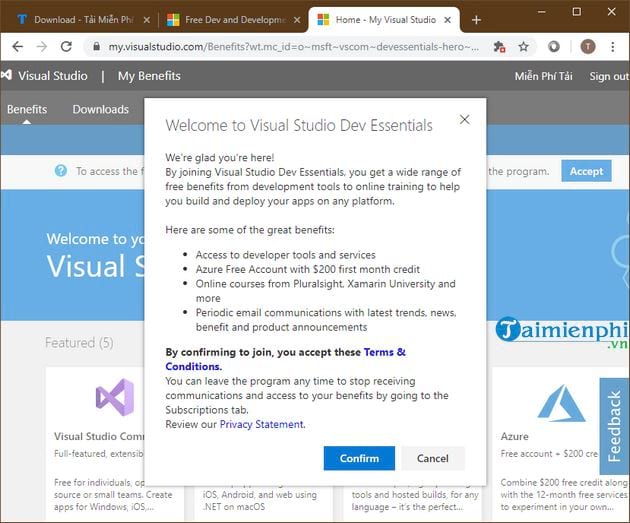This screenshot has height=523, width=630.
Task: Click the Visual Studio Community card title
Action: pyautogui.click(x=99, y=436)
